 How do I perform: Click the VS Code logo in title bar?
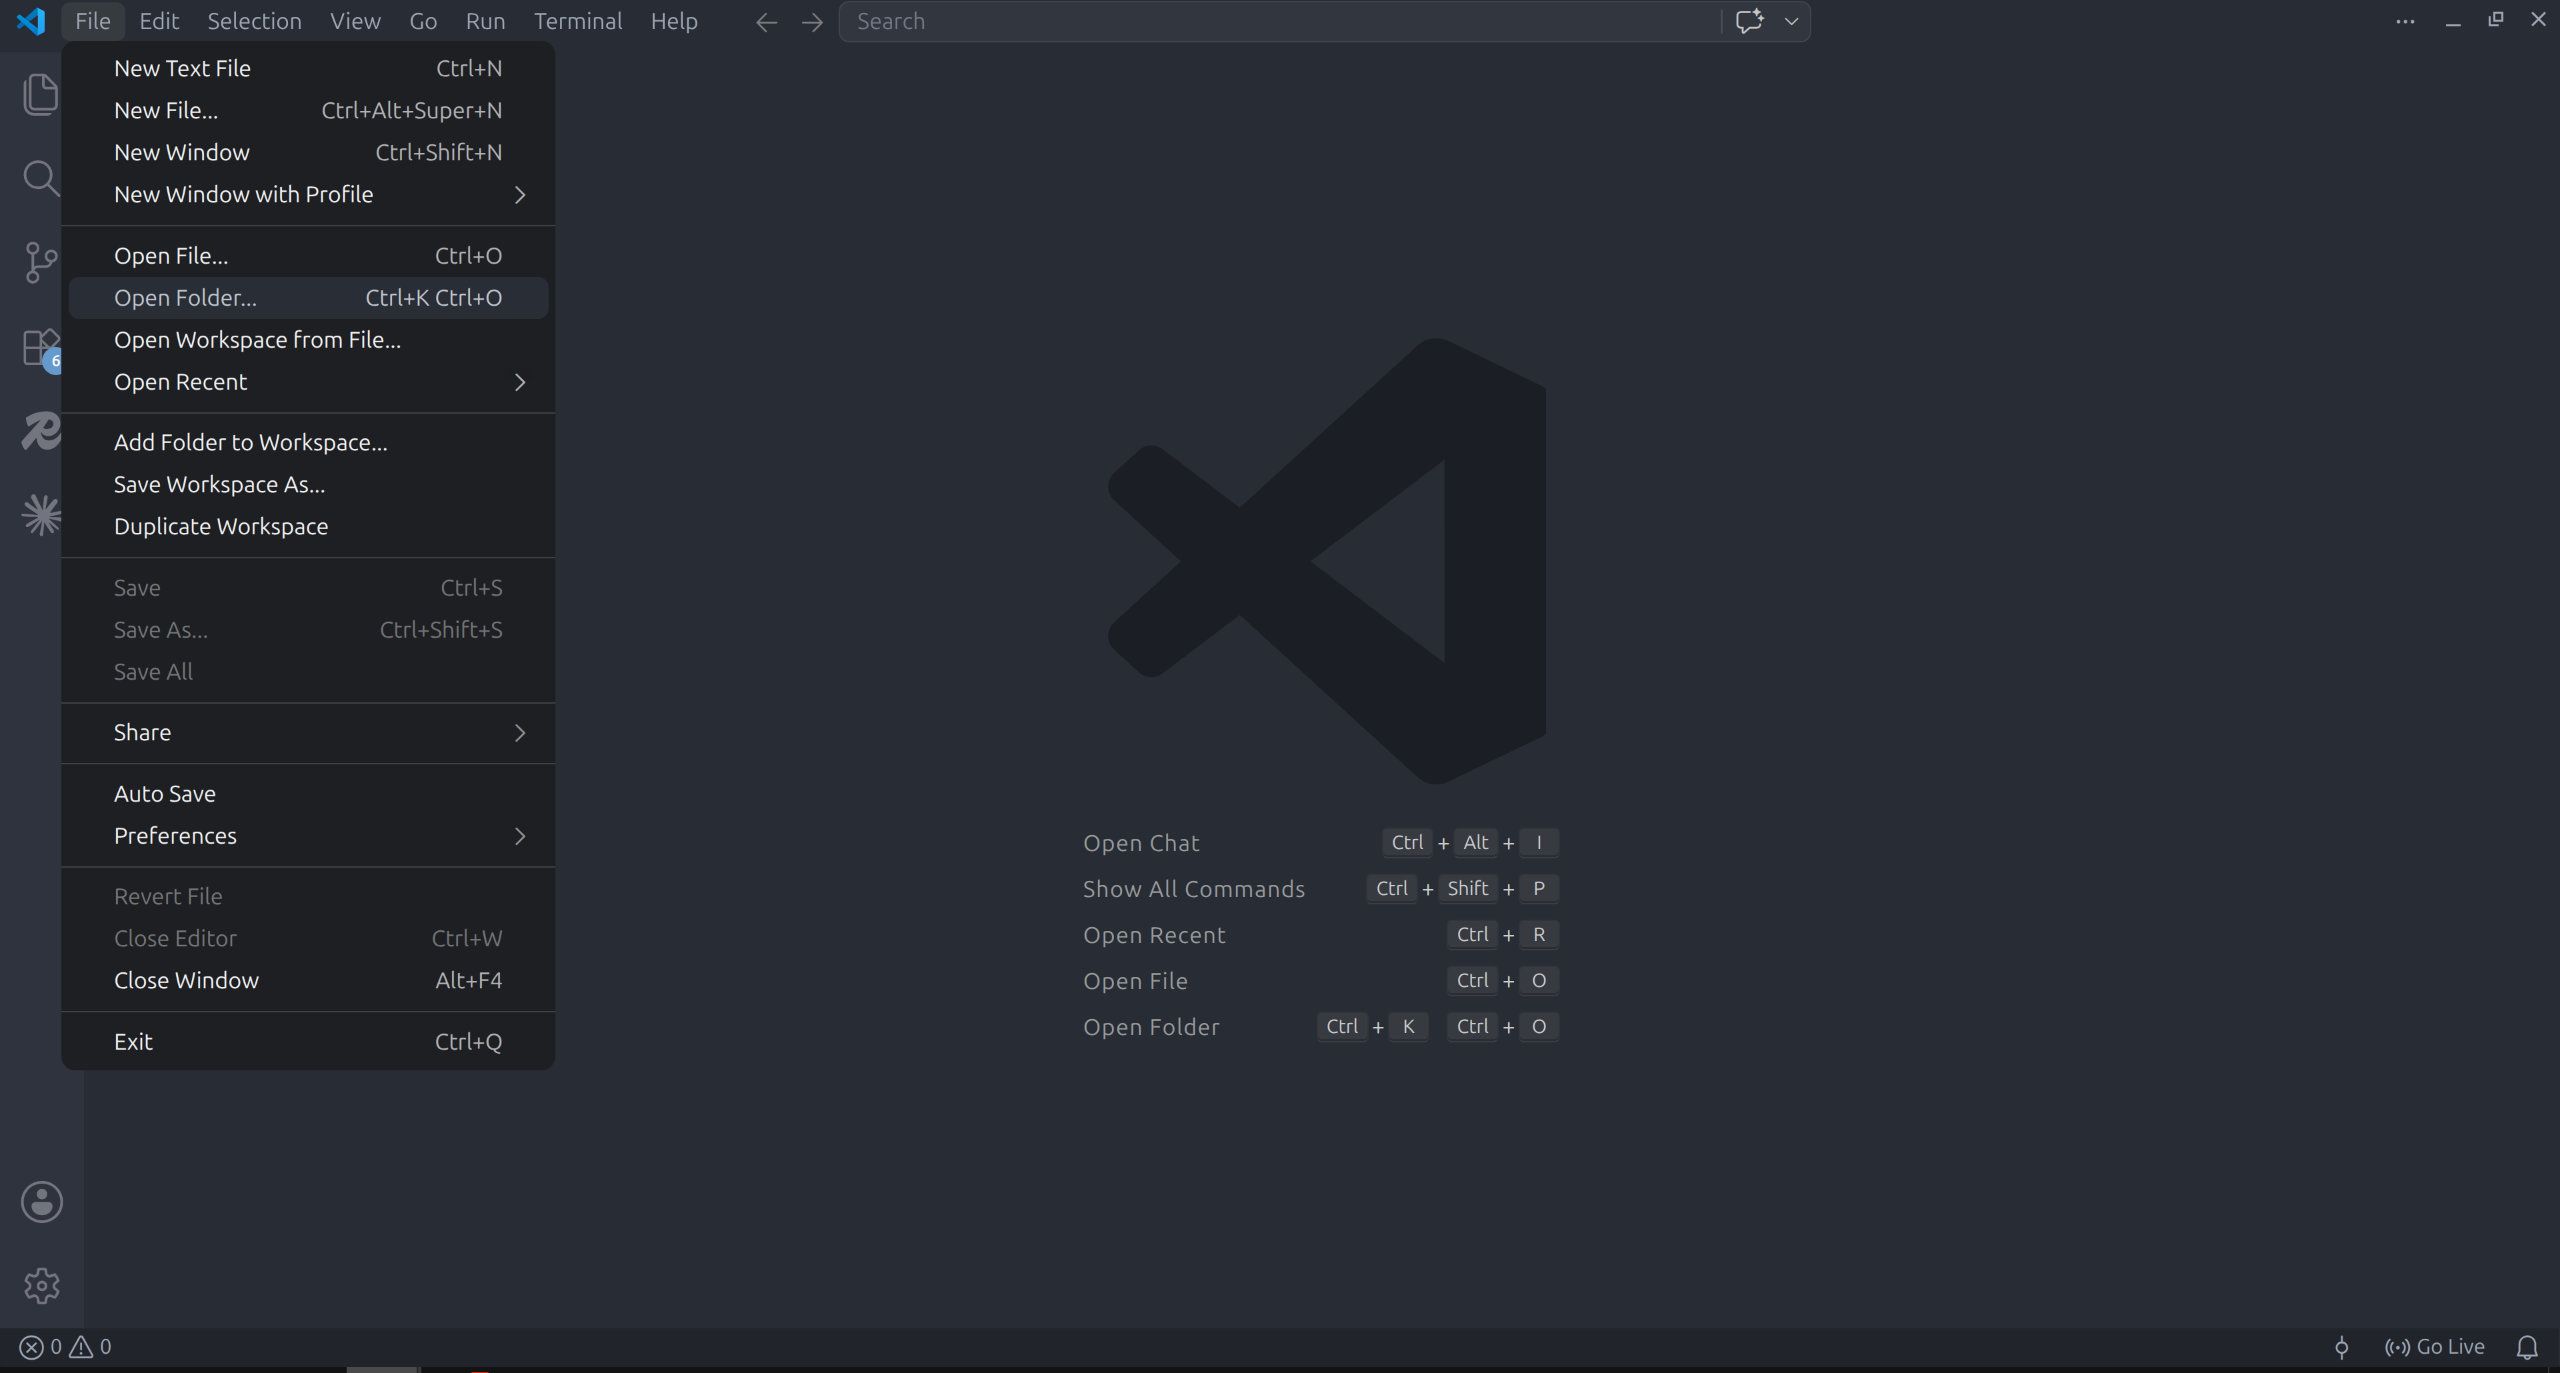click(31, 21)
